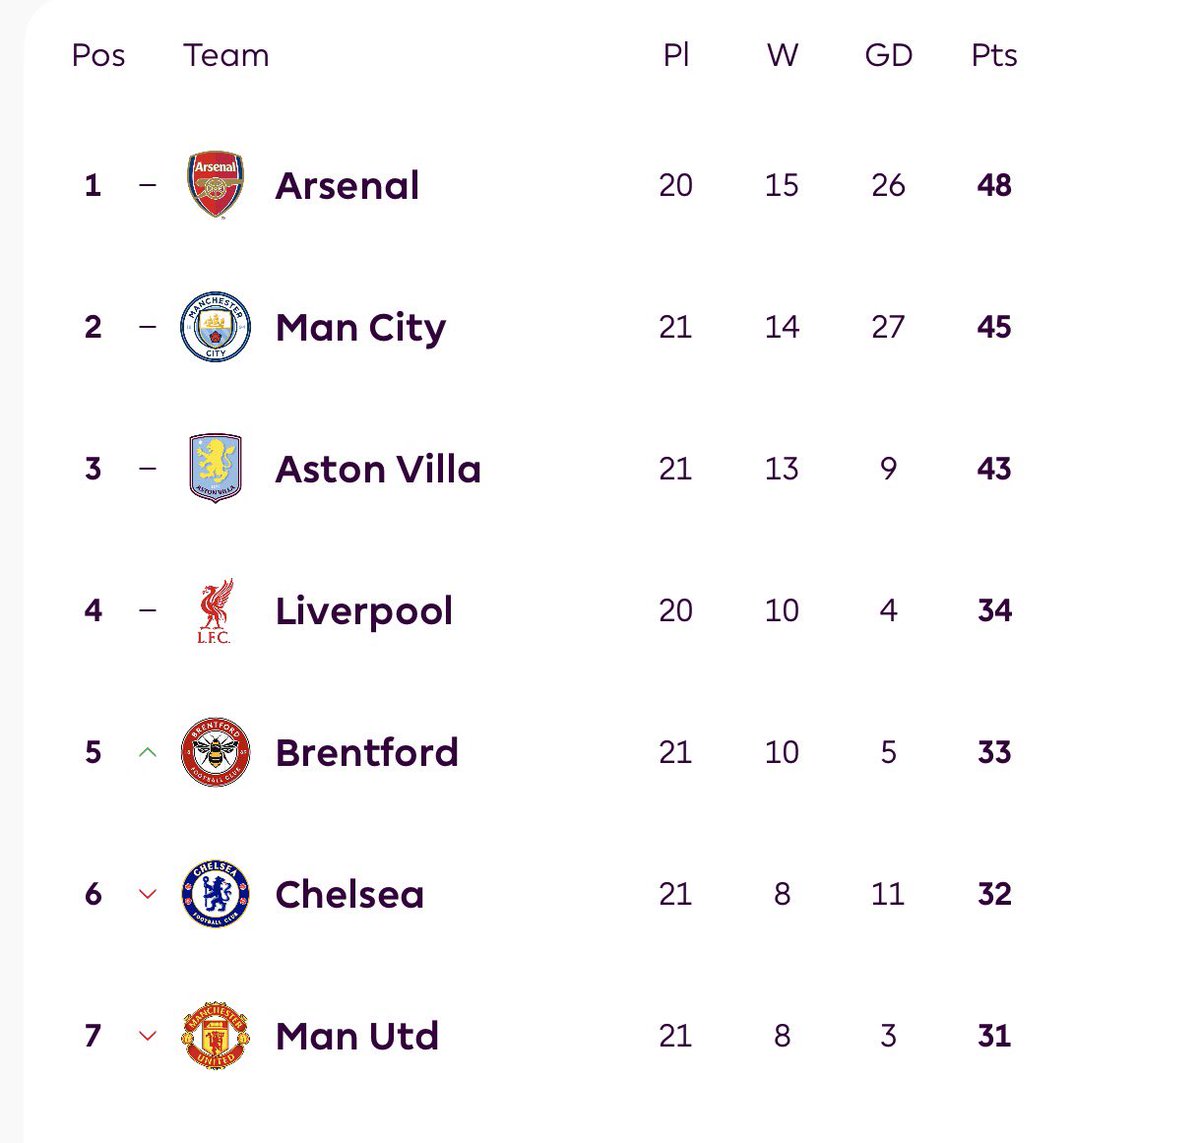Open the Arsenal team name link
This screenshot has width=1200, height=1143.
point(347,186)
